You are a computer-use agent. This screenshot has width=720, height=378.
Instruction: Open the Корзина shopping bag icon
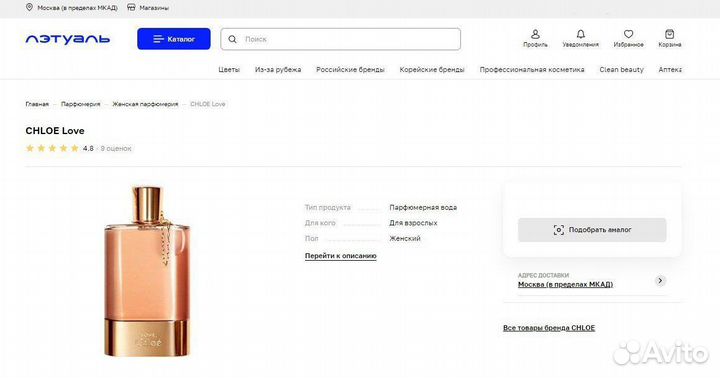point(669,34)
